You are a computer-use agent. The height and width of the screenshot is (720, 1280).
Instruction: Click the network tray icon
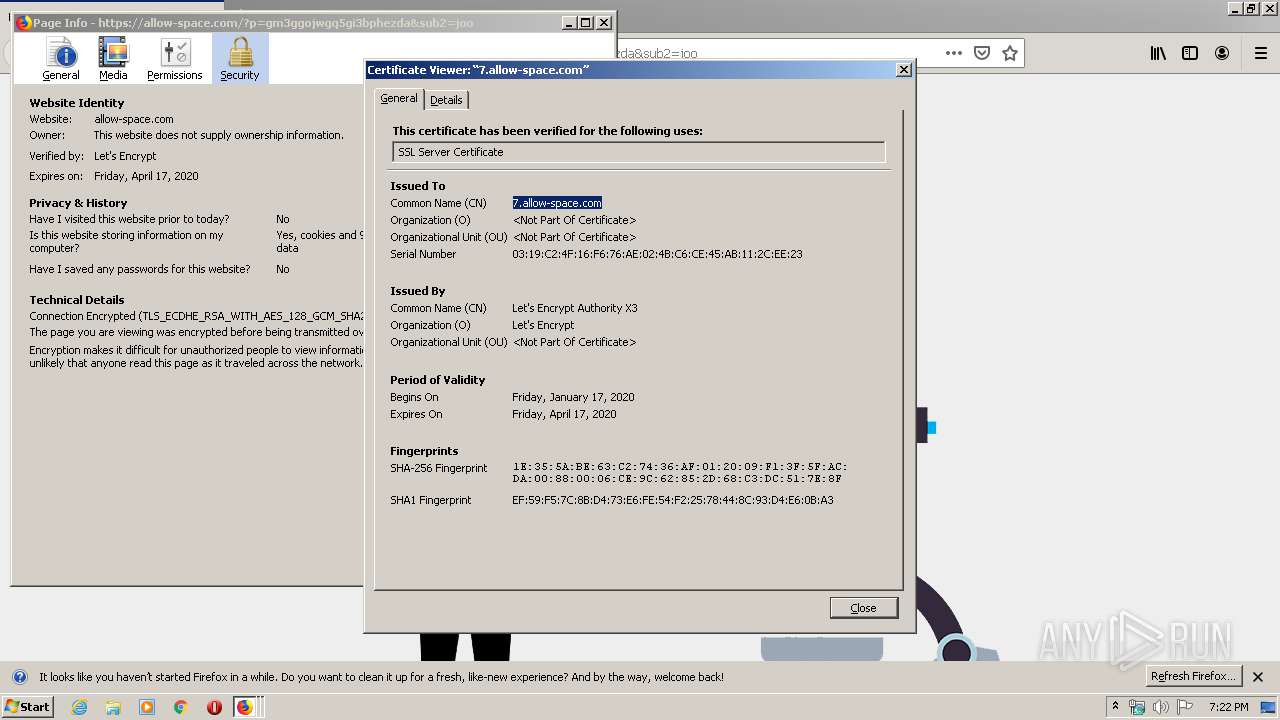(1137, 707)
